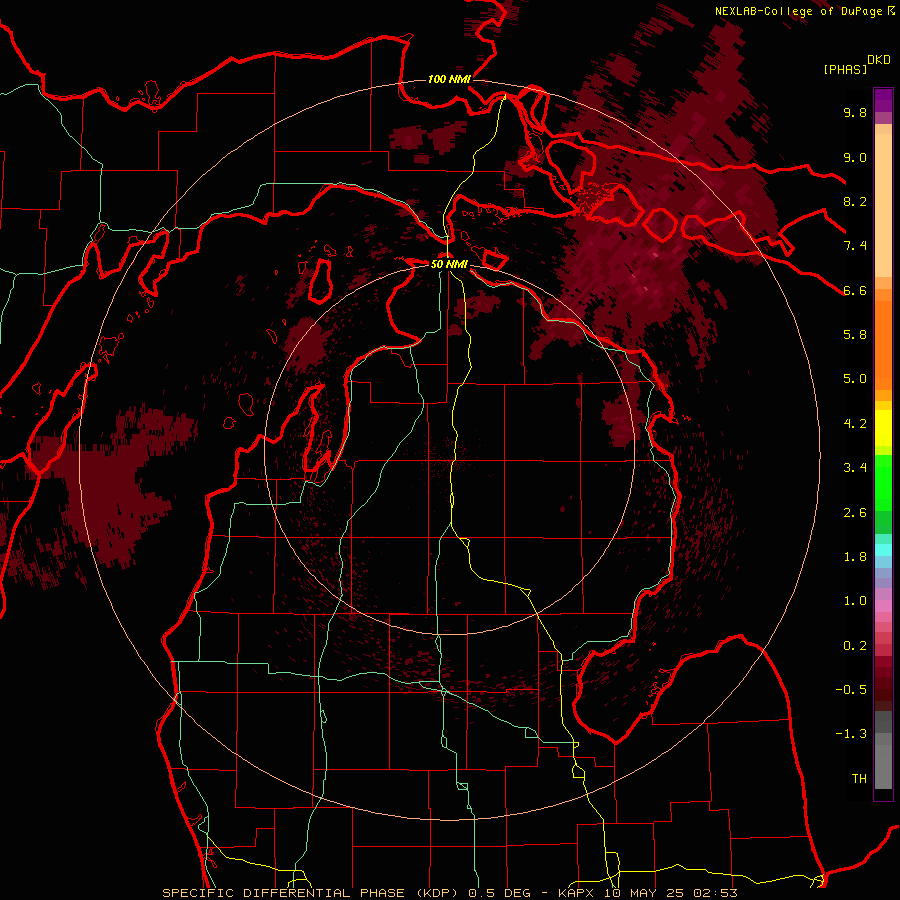The width and height of the screenshot is (900, 900).
Task: Click the 0.2 value on color scale
Action: click(x=855, y=646)
